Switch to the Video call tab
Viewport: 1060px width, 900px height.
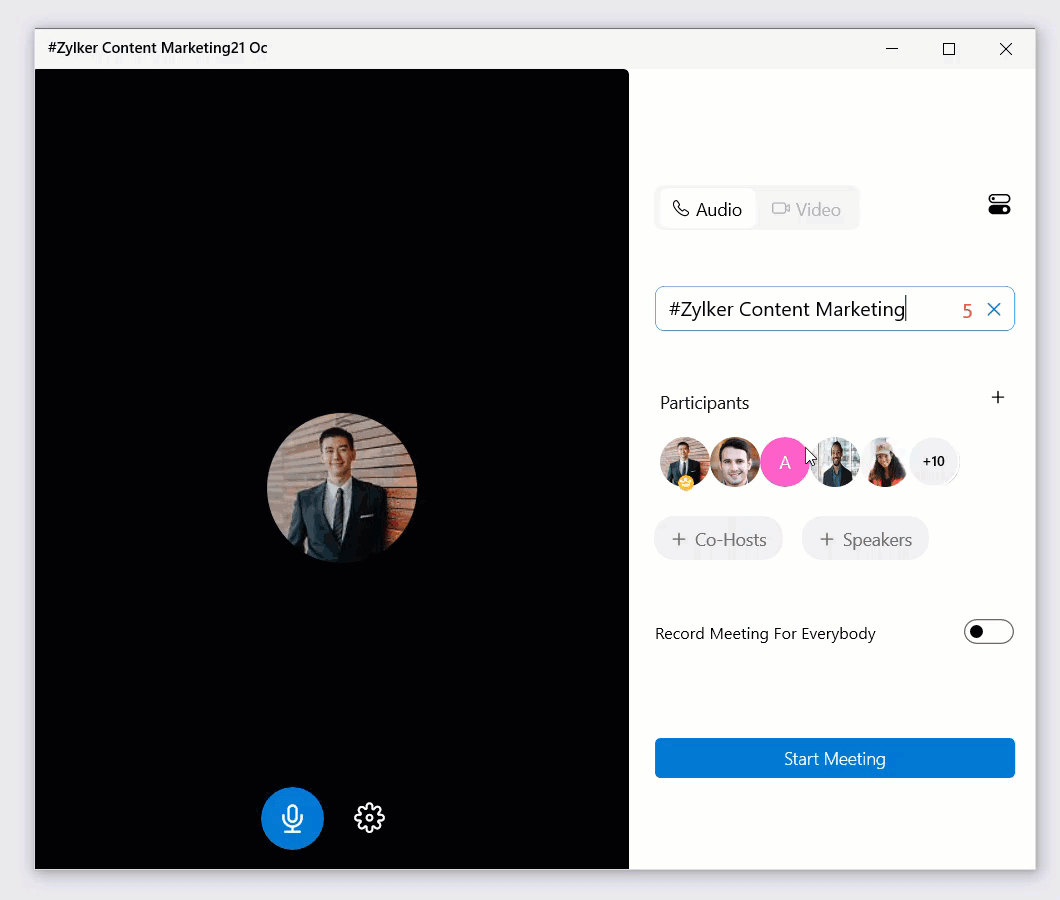pyautogui.click(x=806, y=209)
